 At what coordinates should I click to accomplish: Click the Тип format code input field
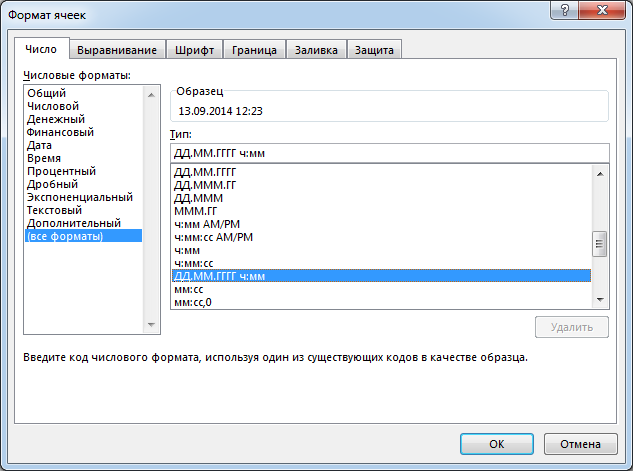(390, 153)
